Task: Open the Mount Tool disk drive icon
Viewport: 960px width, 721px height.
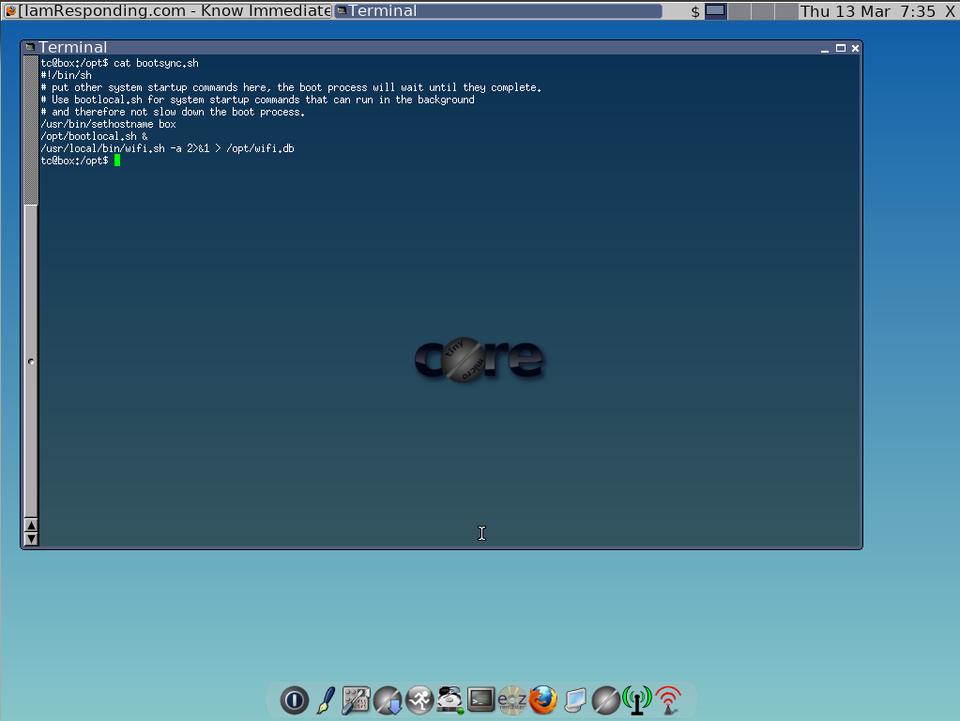Action: coord(450,700)
